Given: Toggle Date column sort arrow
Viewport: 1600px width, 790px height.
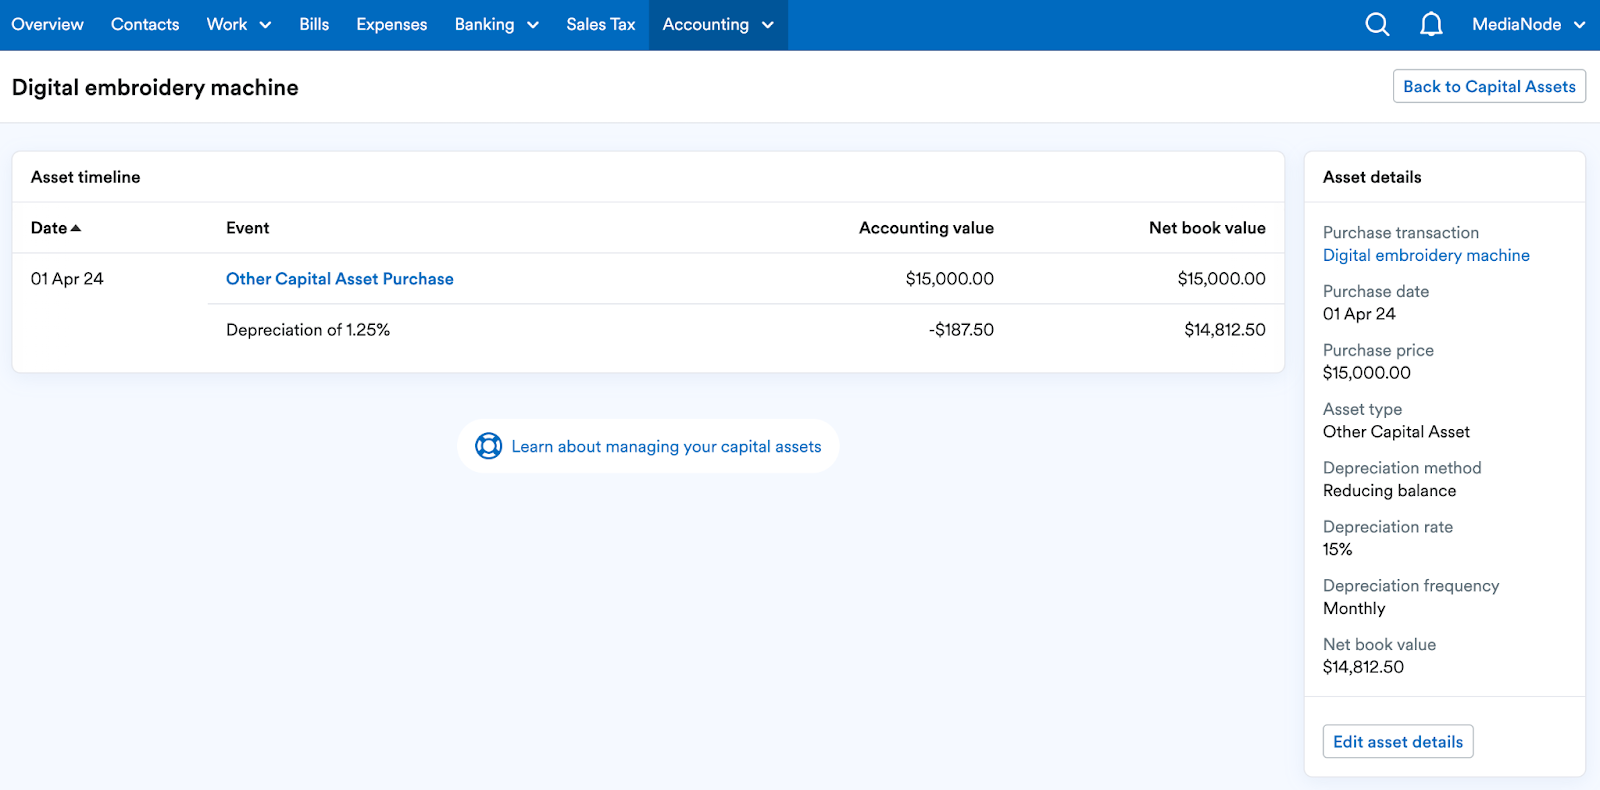Looking at the screenshot, I should point(76,228).
